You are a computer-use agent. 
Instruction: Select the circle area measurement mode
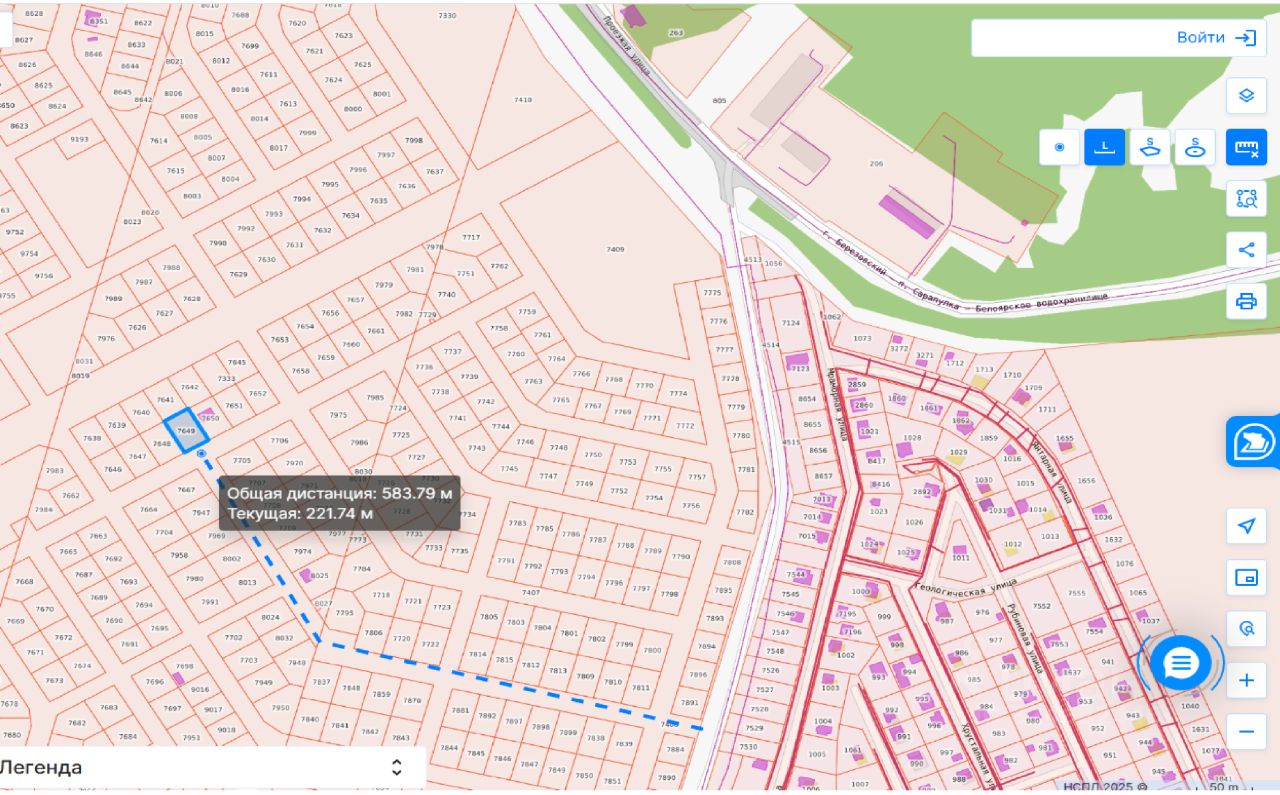[1195, 147]
